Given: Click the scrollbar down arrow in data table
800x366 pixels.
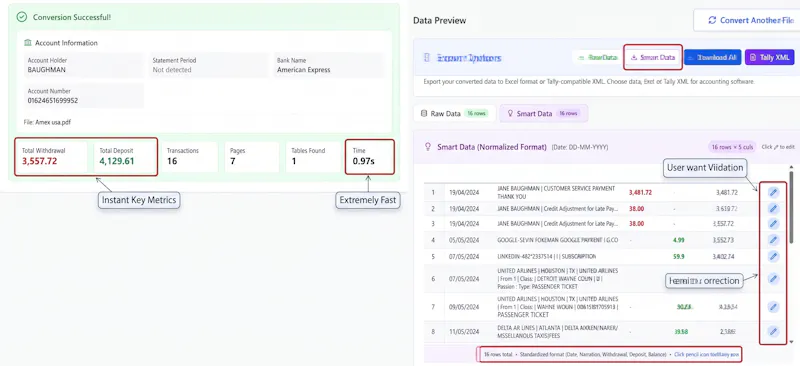Looking at the screenshot, I should click(791, 342).
